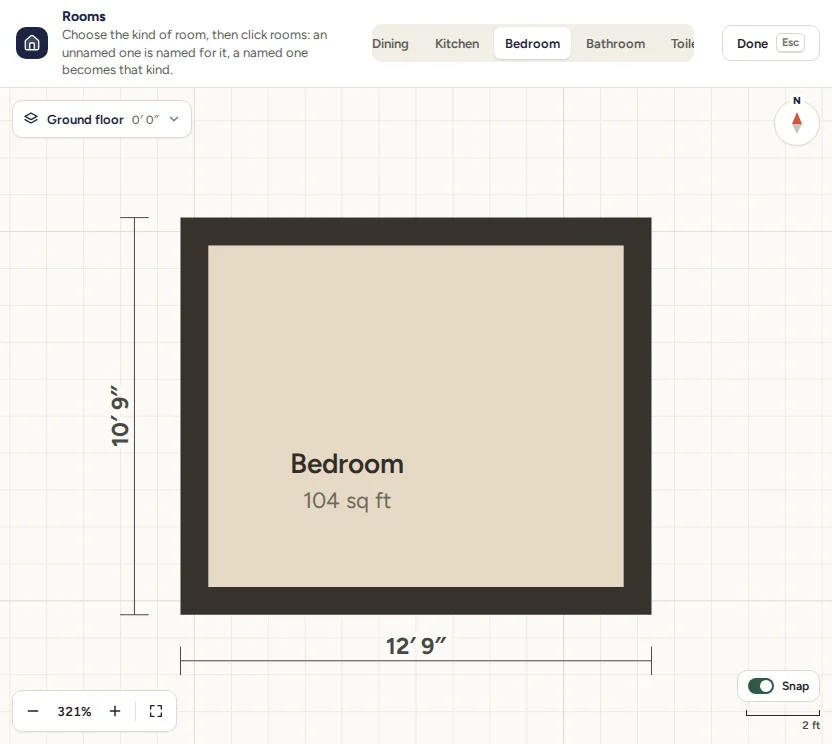Click the 10′ 9″ height dimension
The image size is (832, 744).
click(x=120, y=416)
